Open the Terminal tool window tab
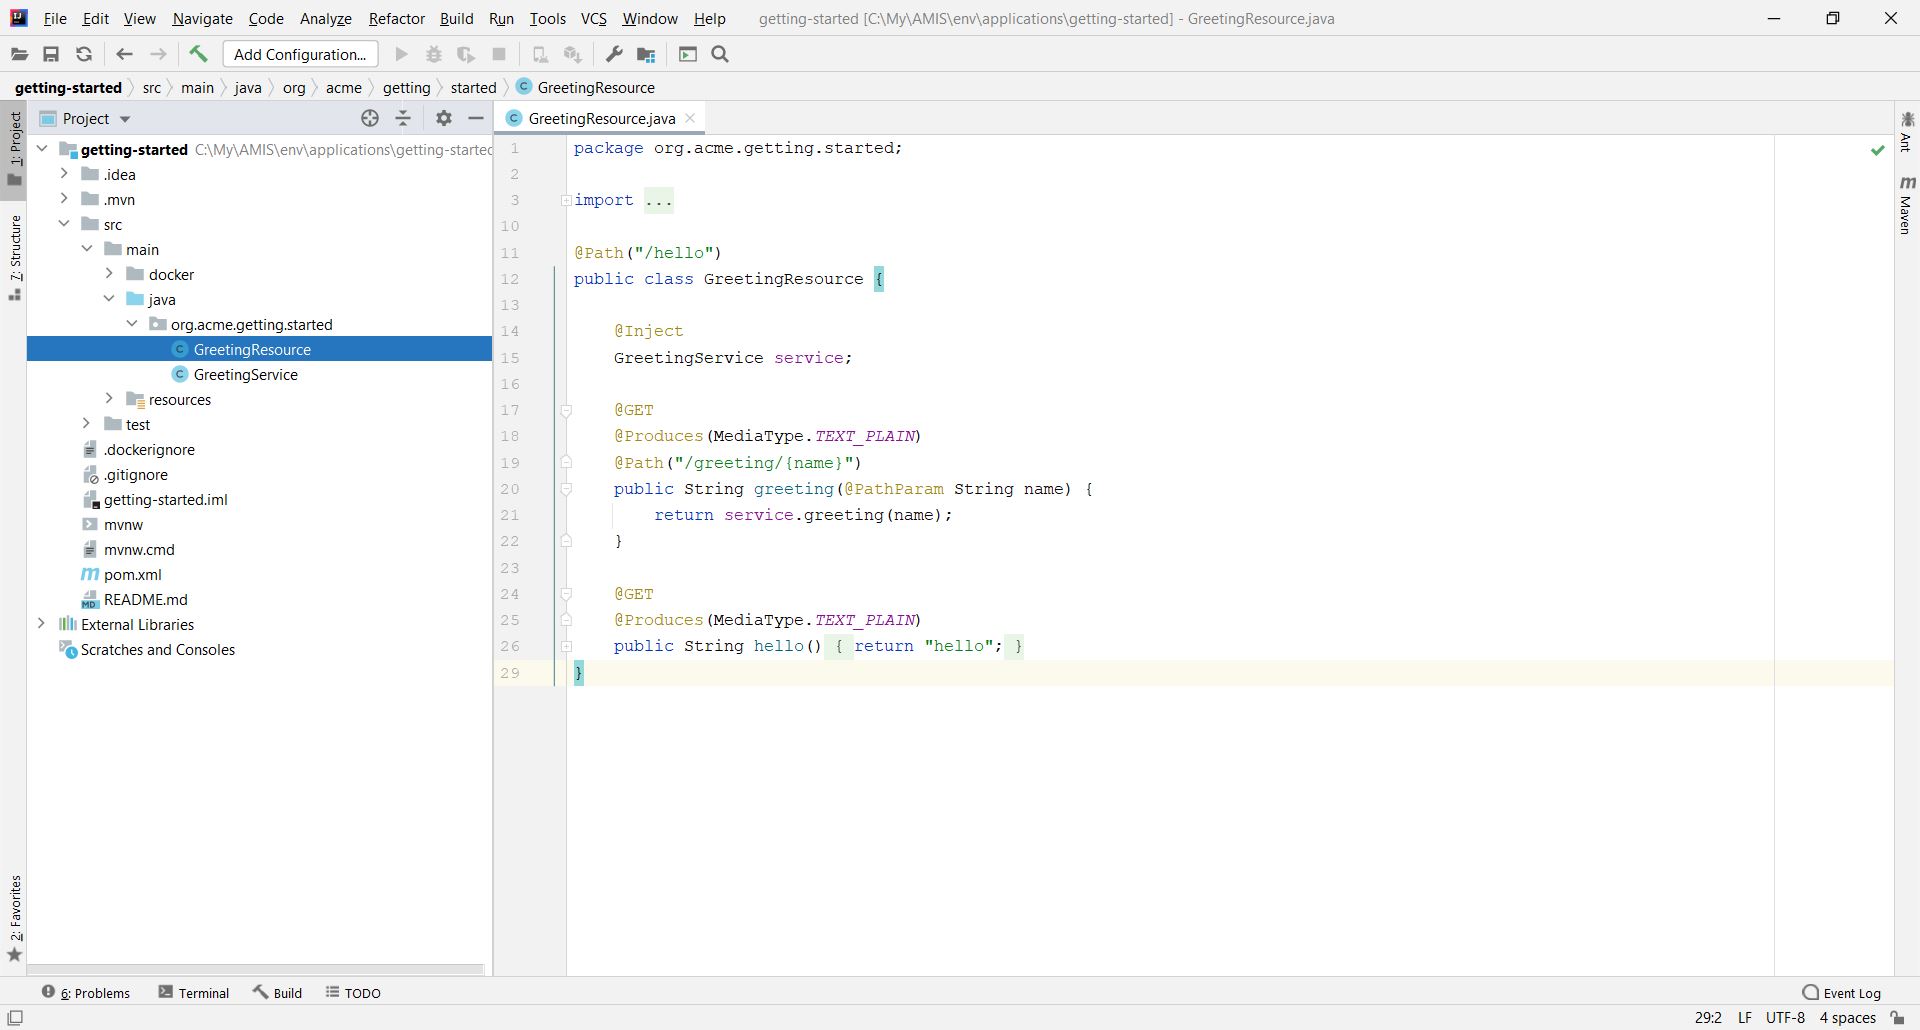The height and width of the screenshot is (1030, 1920). (x=194, y=993)
